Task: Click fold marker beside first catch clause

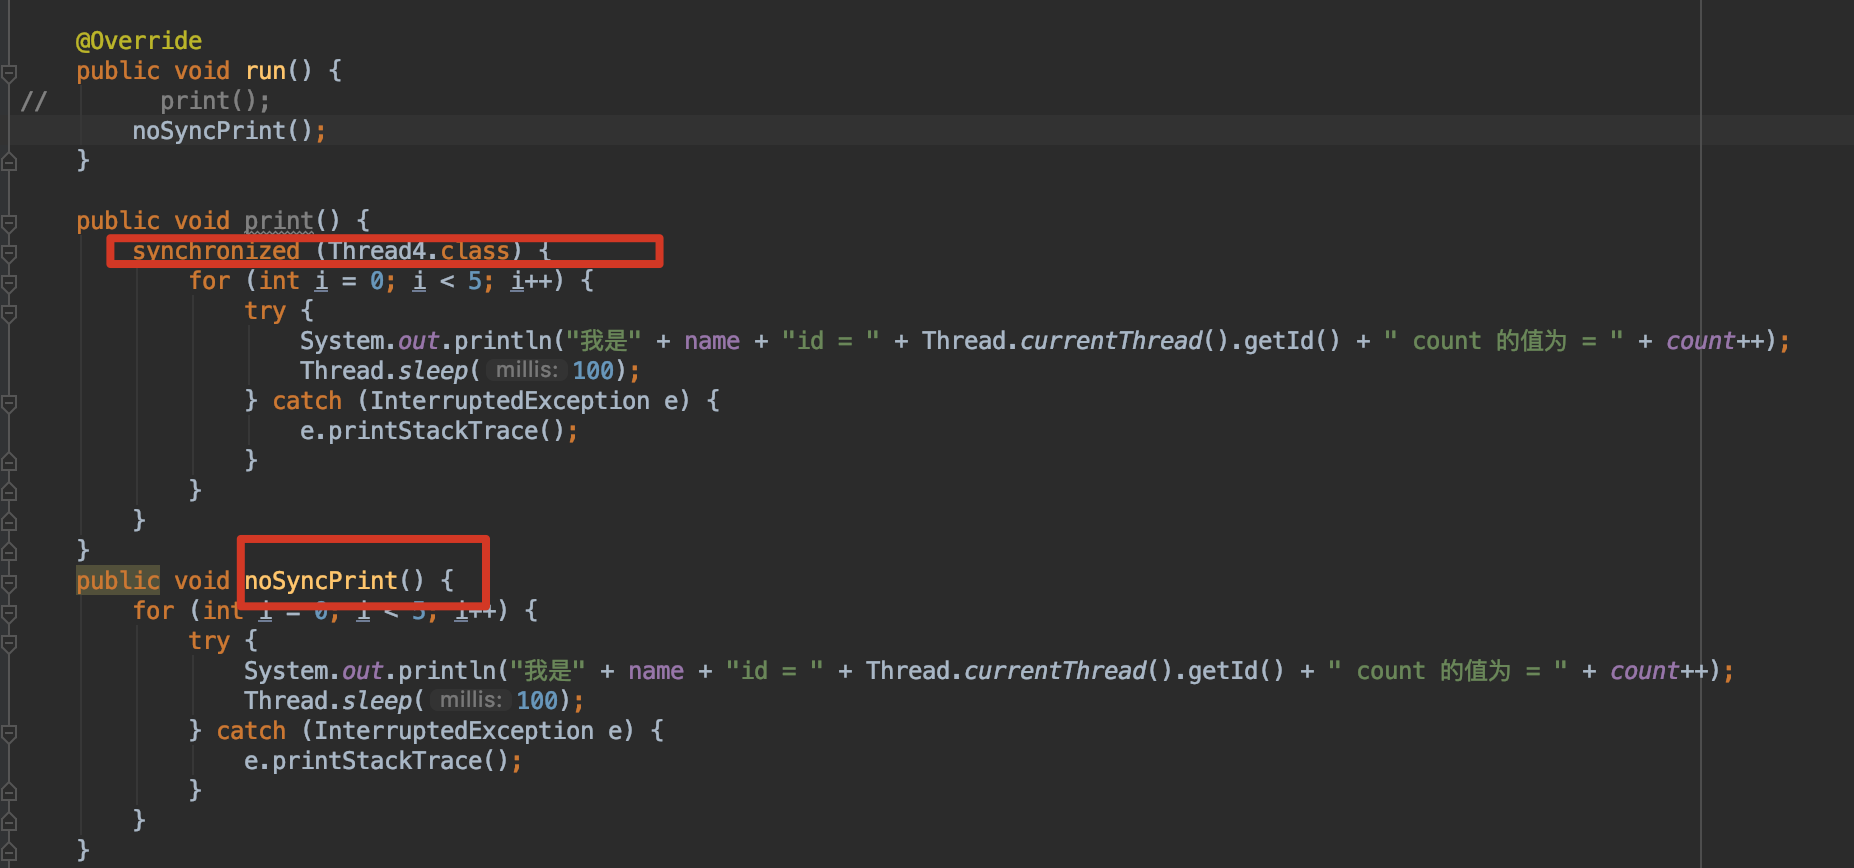Action: 9,402
